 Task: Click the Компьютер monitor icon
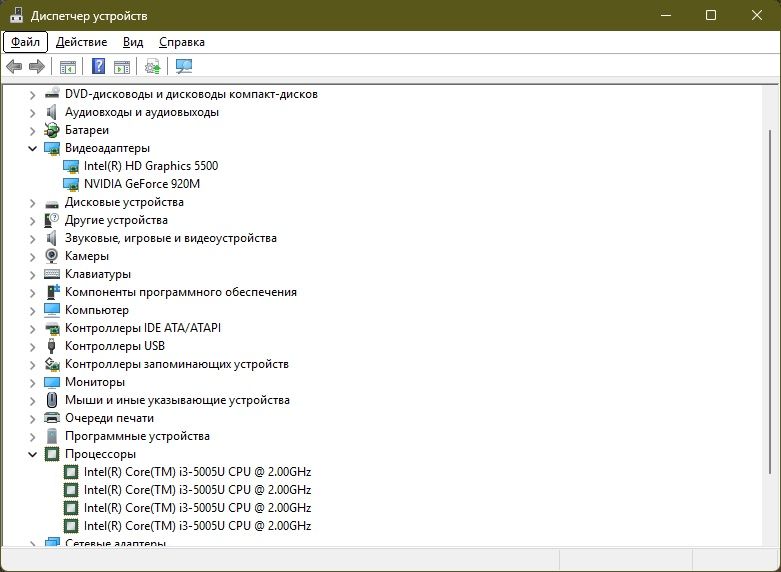52,310
